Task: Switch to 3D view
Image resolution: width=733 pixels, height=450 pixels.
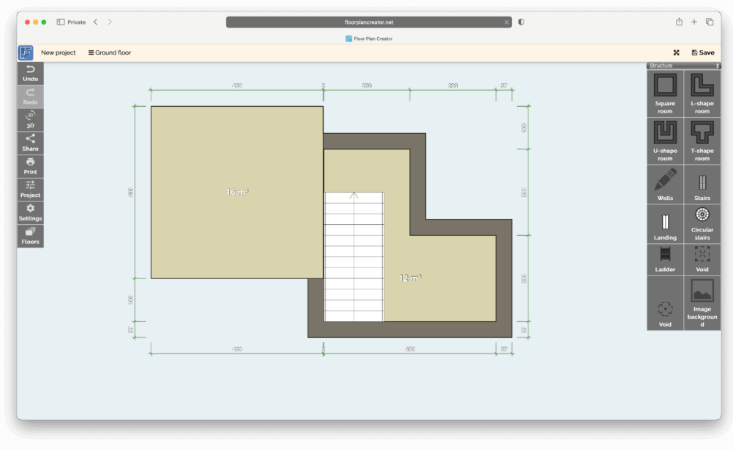Action: (x=30, y=120)
